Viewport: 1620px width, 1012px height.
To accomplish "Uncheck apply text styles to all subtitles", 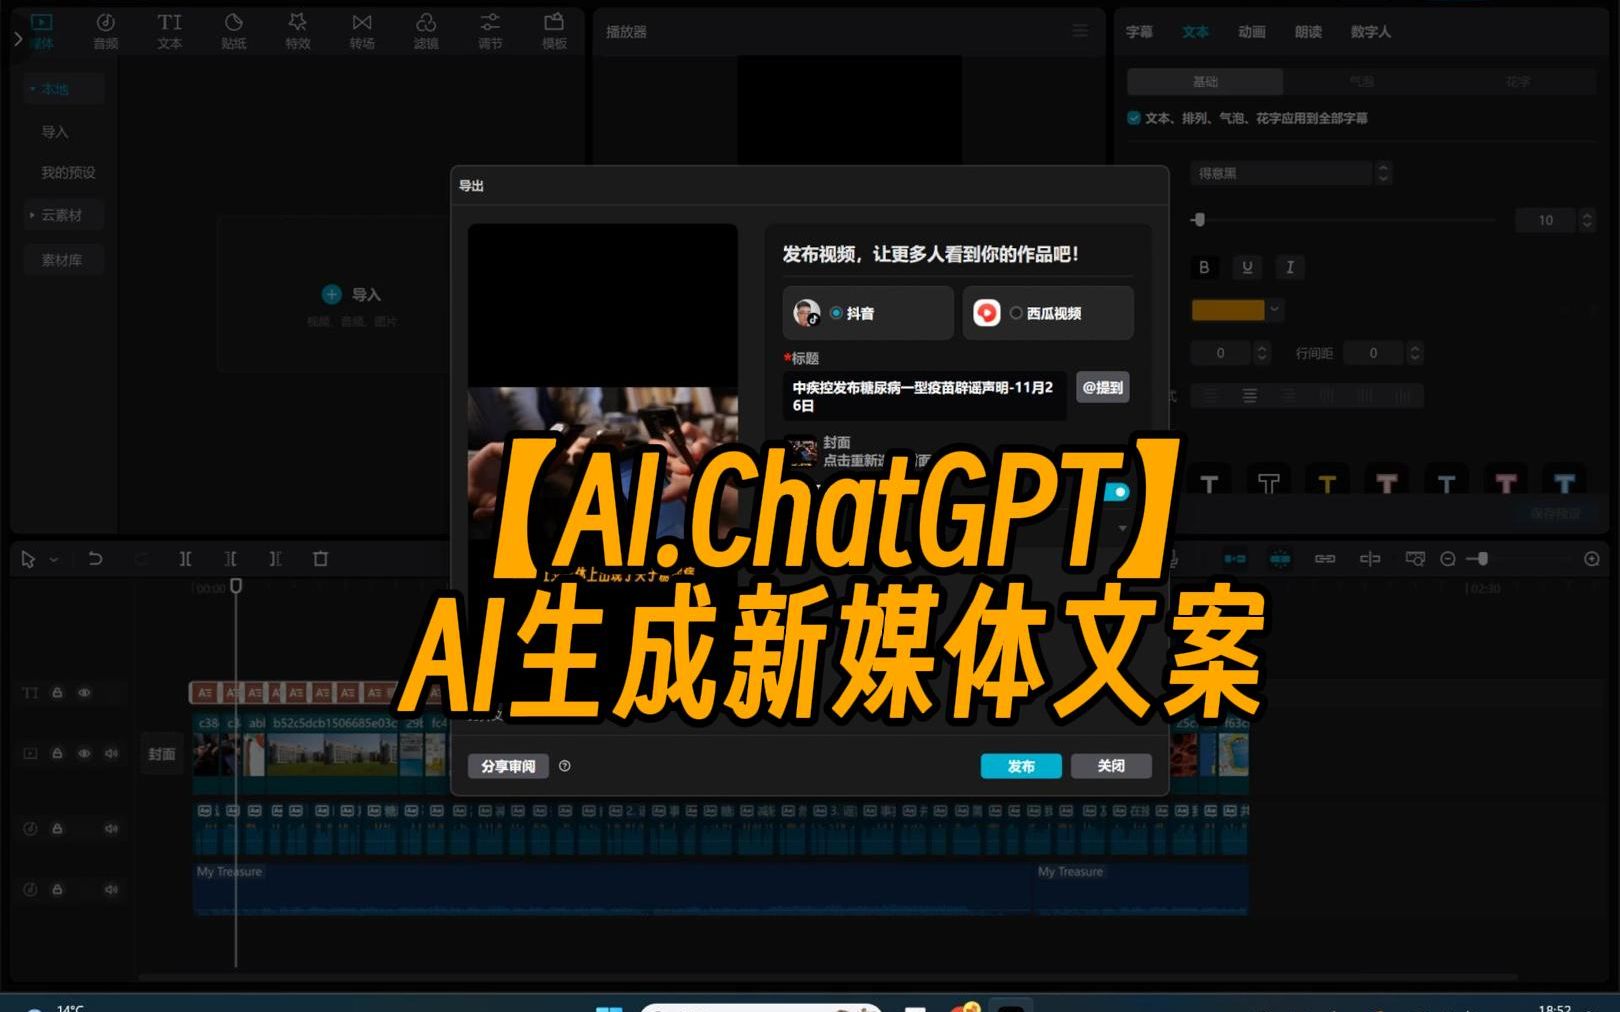I will click(x=1134, y=118).
